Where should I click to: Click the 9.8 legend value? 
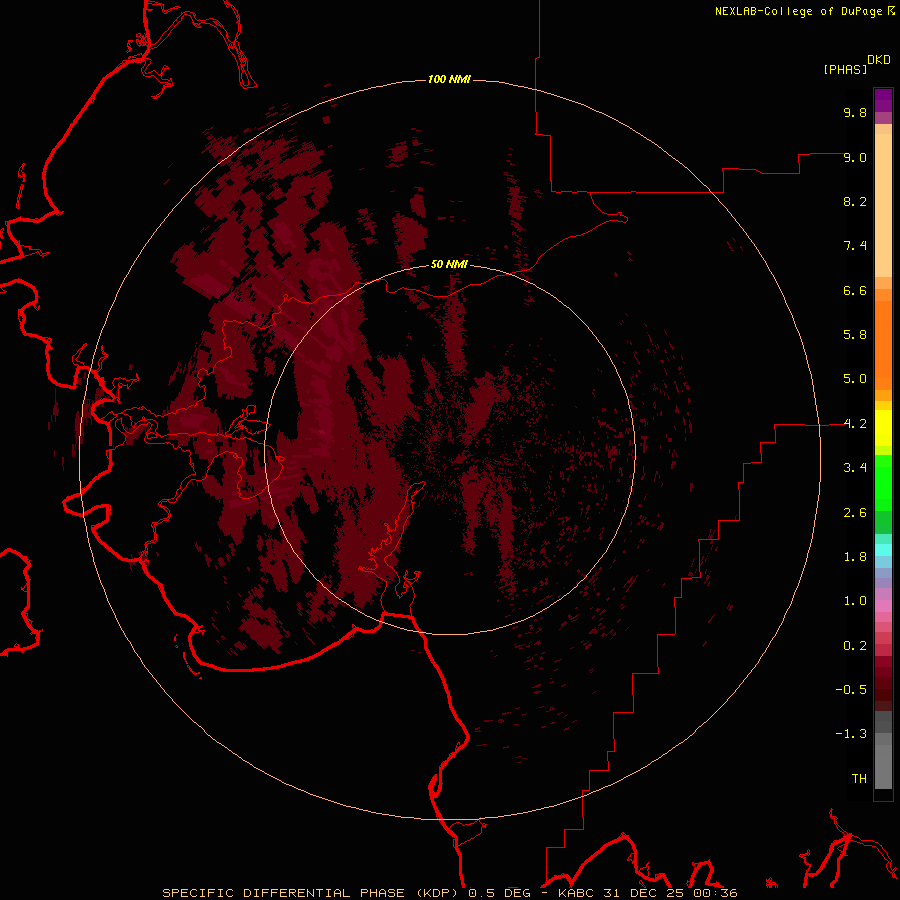tap(855, 112)
